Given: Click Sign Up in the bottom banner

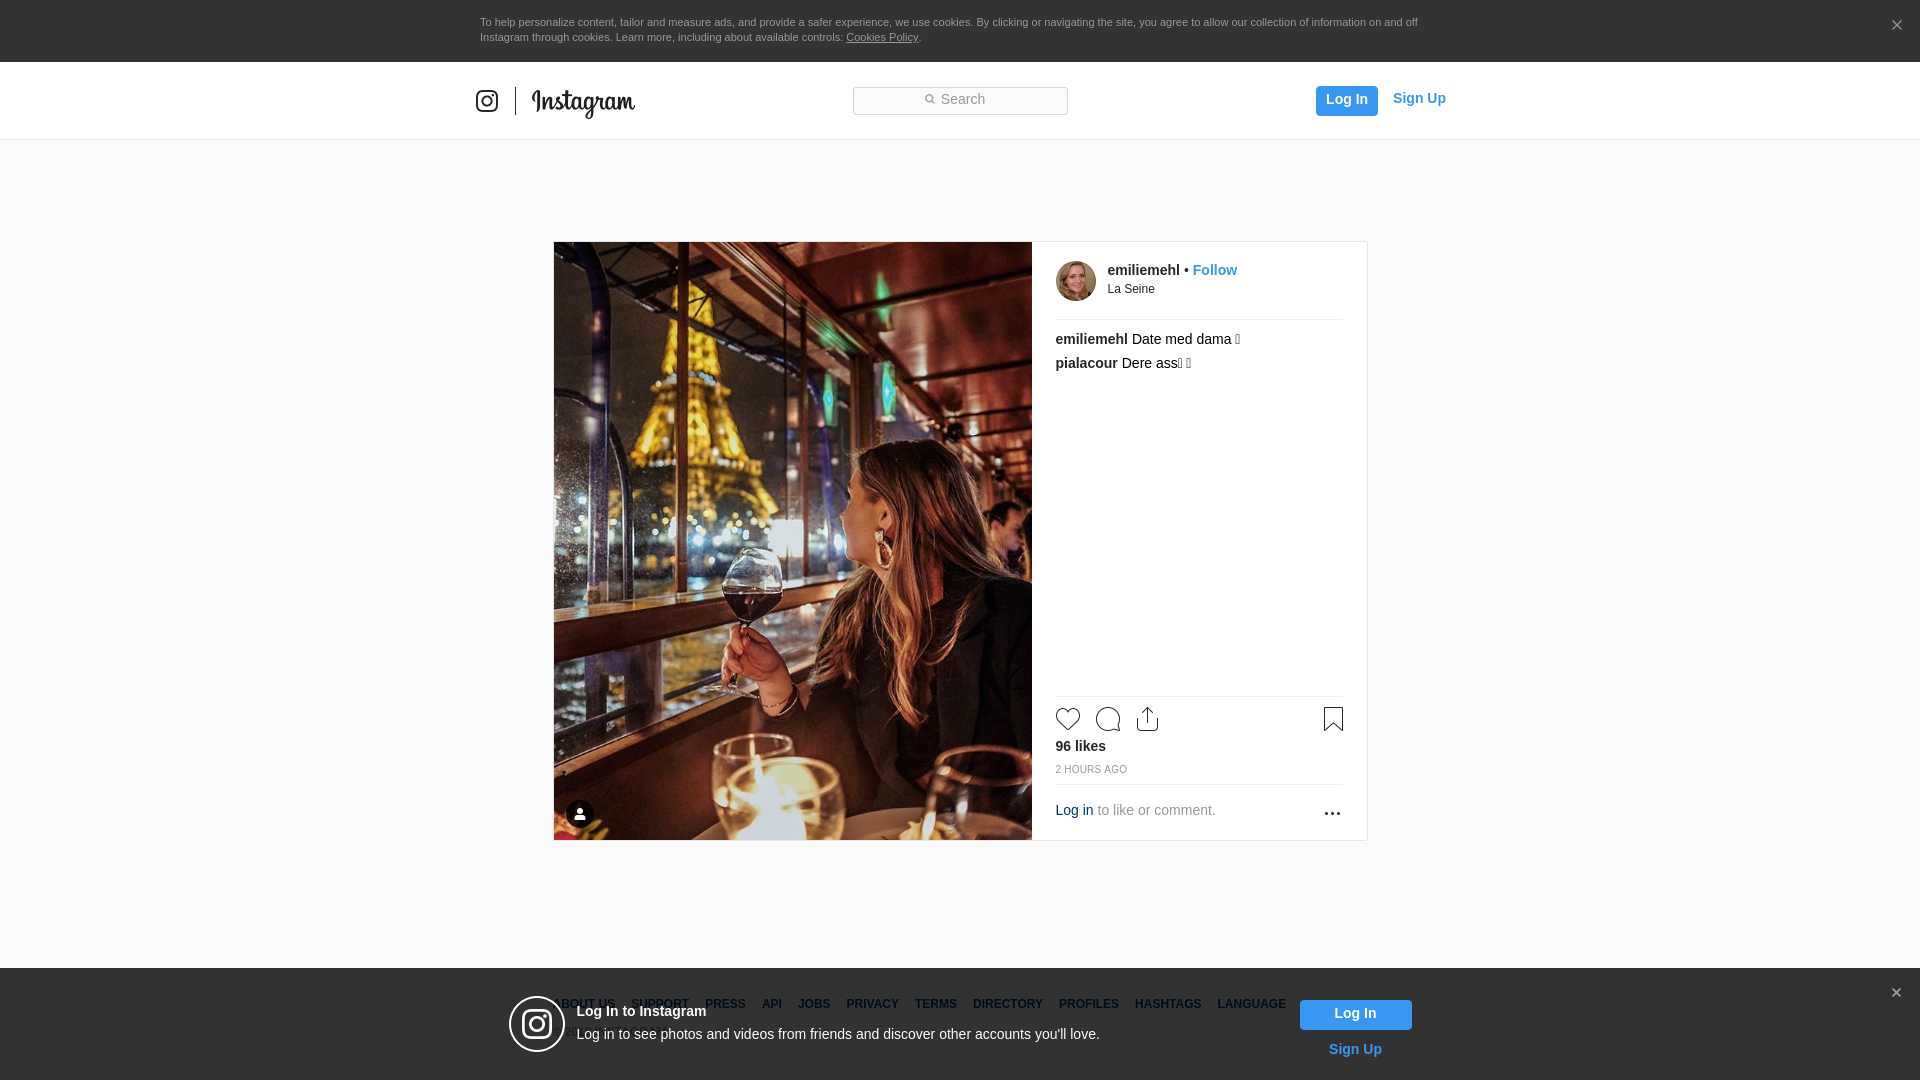Looking at the screenshot, I should (x=1355, y=1049).
